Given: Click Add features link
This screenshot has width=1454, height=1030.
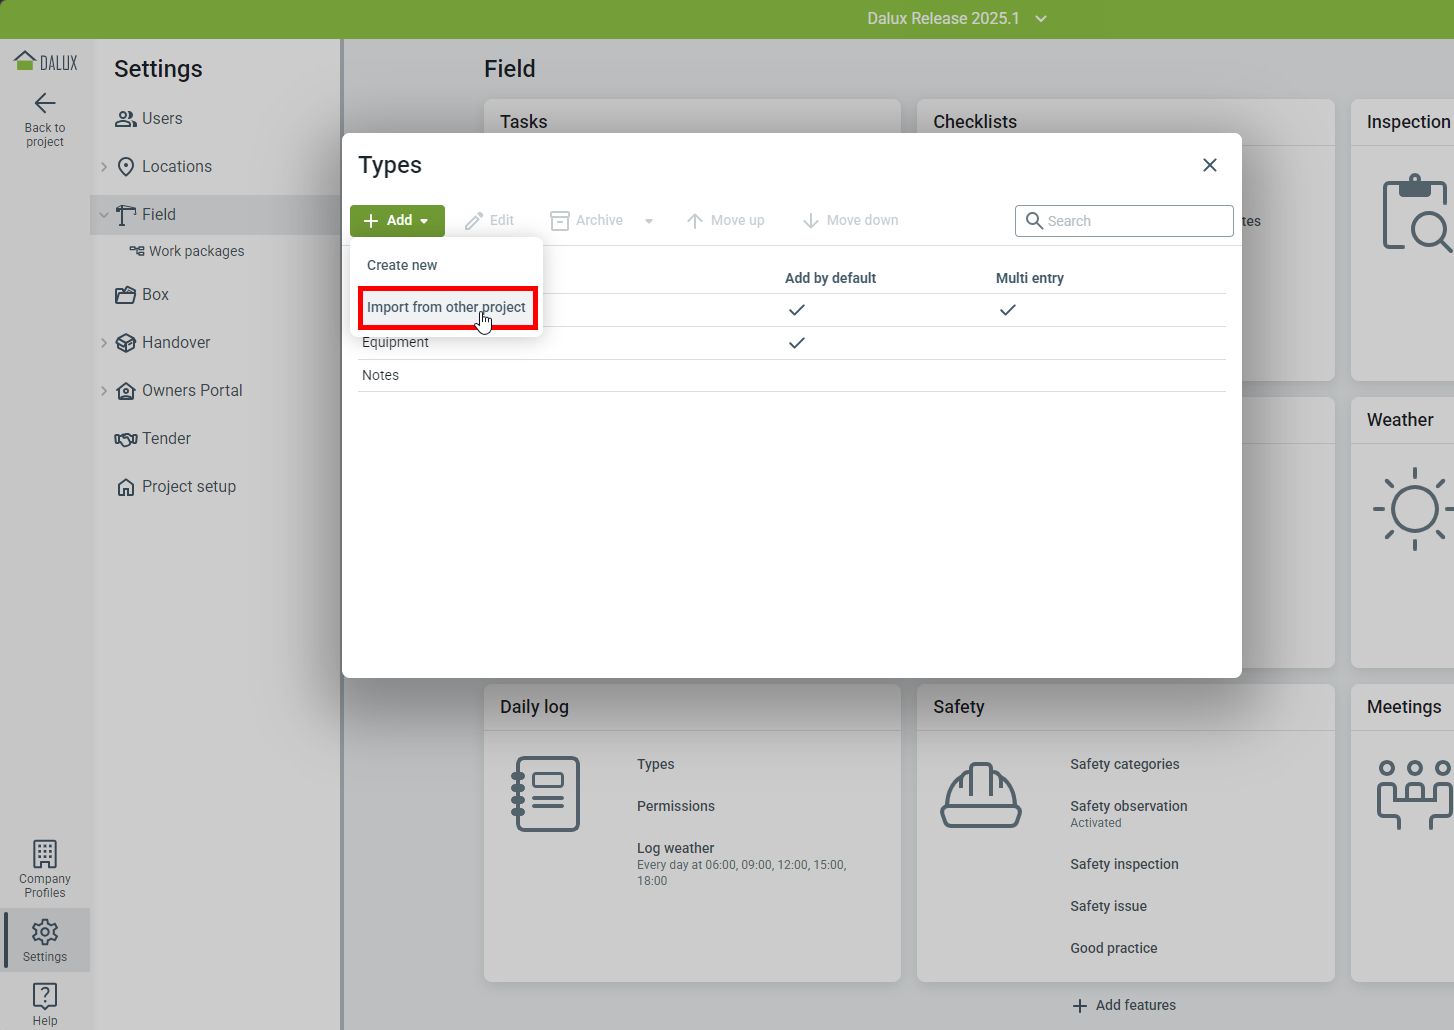Looking at the screenshot, I should pyautogui.click(x=1124, y=1005).
